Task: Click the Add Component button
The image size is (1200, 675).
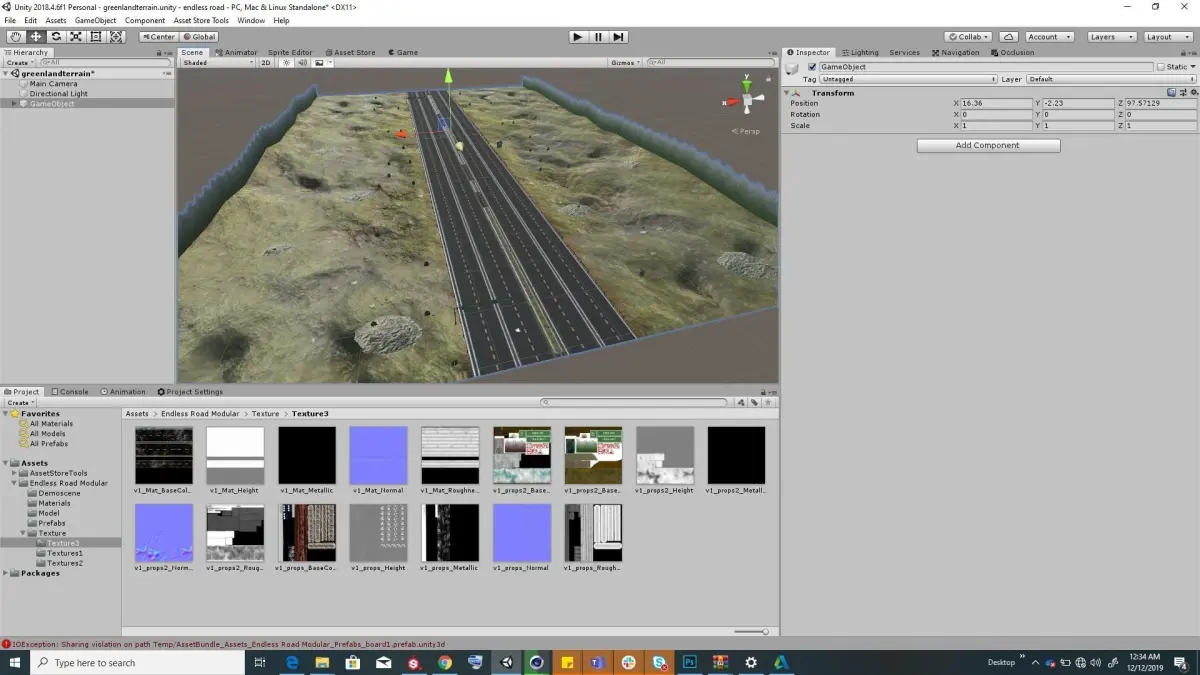Action: tap(988, 145)
